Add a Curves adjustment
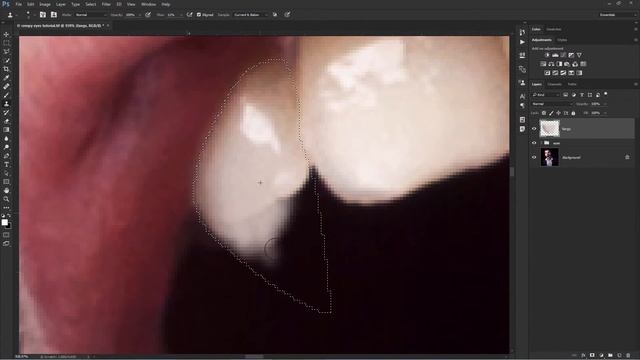 (x=563, y=55)
